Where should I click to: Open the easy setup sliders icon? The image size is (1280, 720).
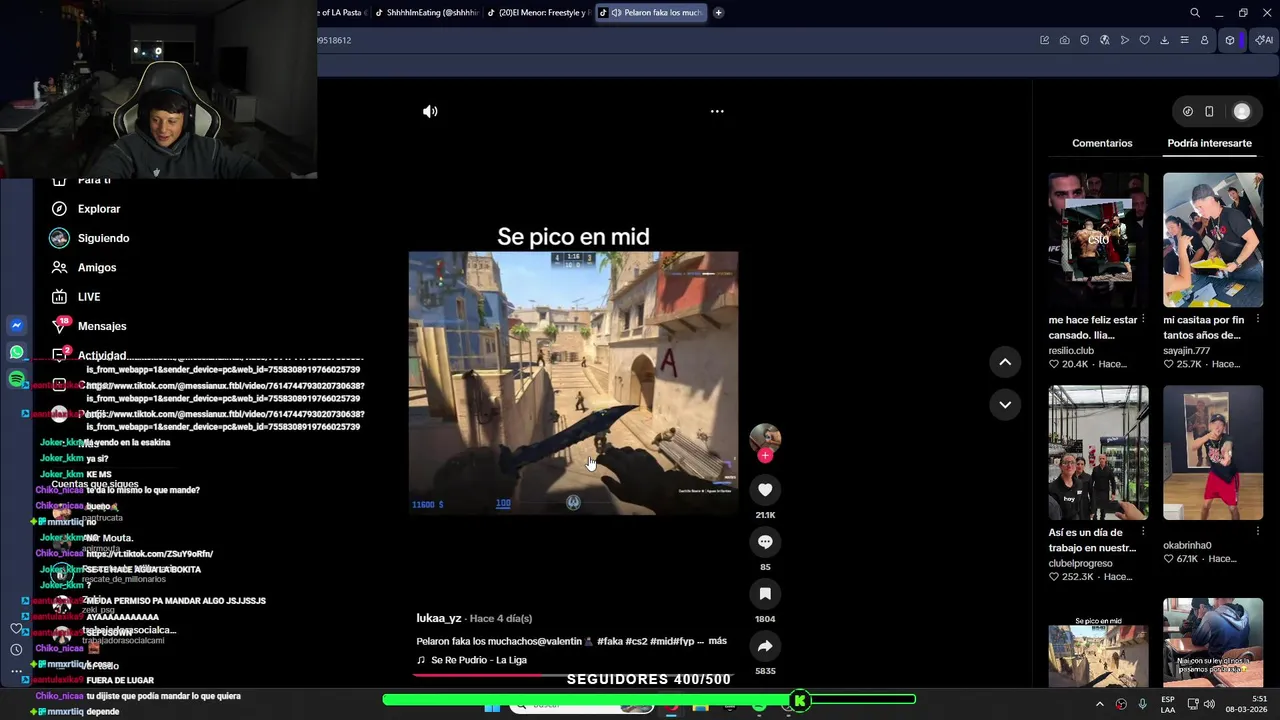point(1184,40)
